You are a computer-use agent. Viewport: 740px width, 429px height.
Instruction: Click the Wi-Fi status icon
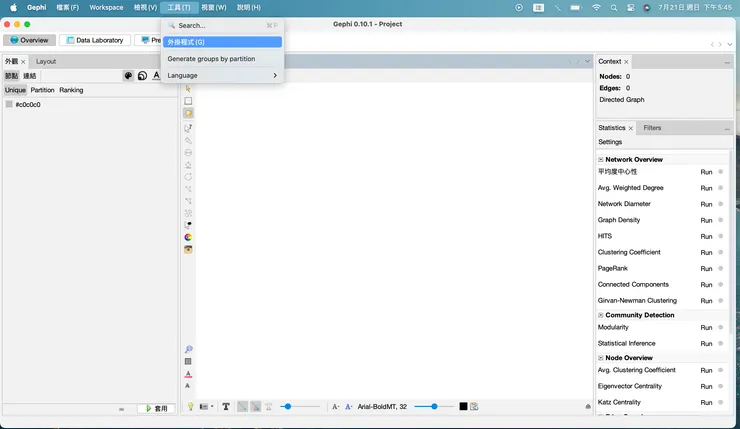[x=597, y=8]
